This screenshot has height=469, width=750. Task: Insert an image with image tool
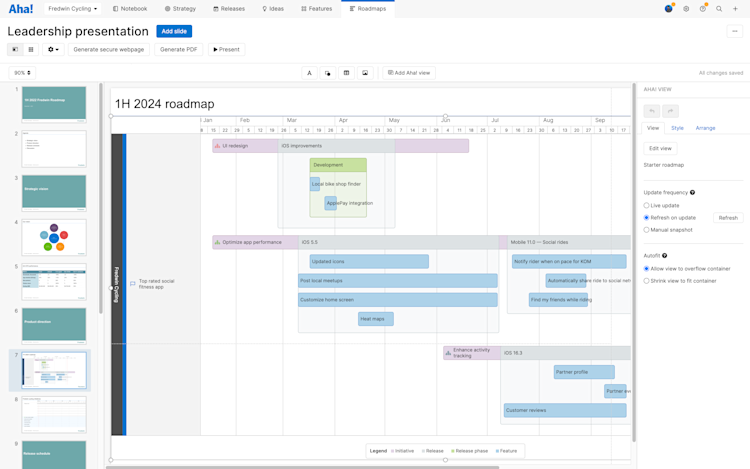365,73
